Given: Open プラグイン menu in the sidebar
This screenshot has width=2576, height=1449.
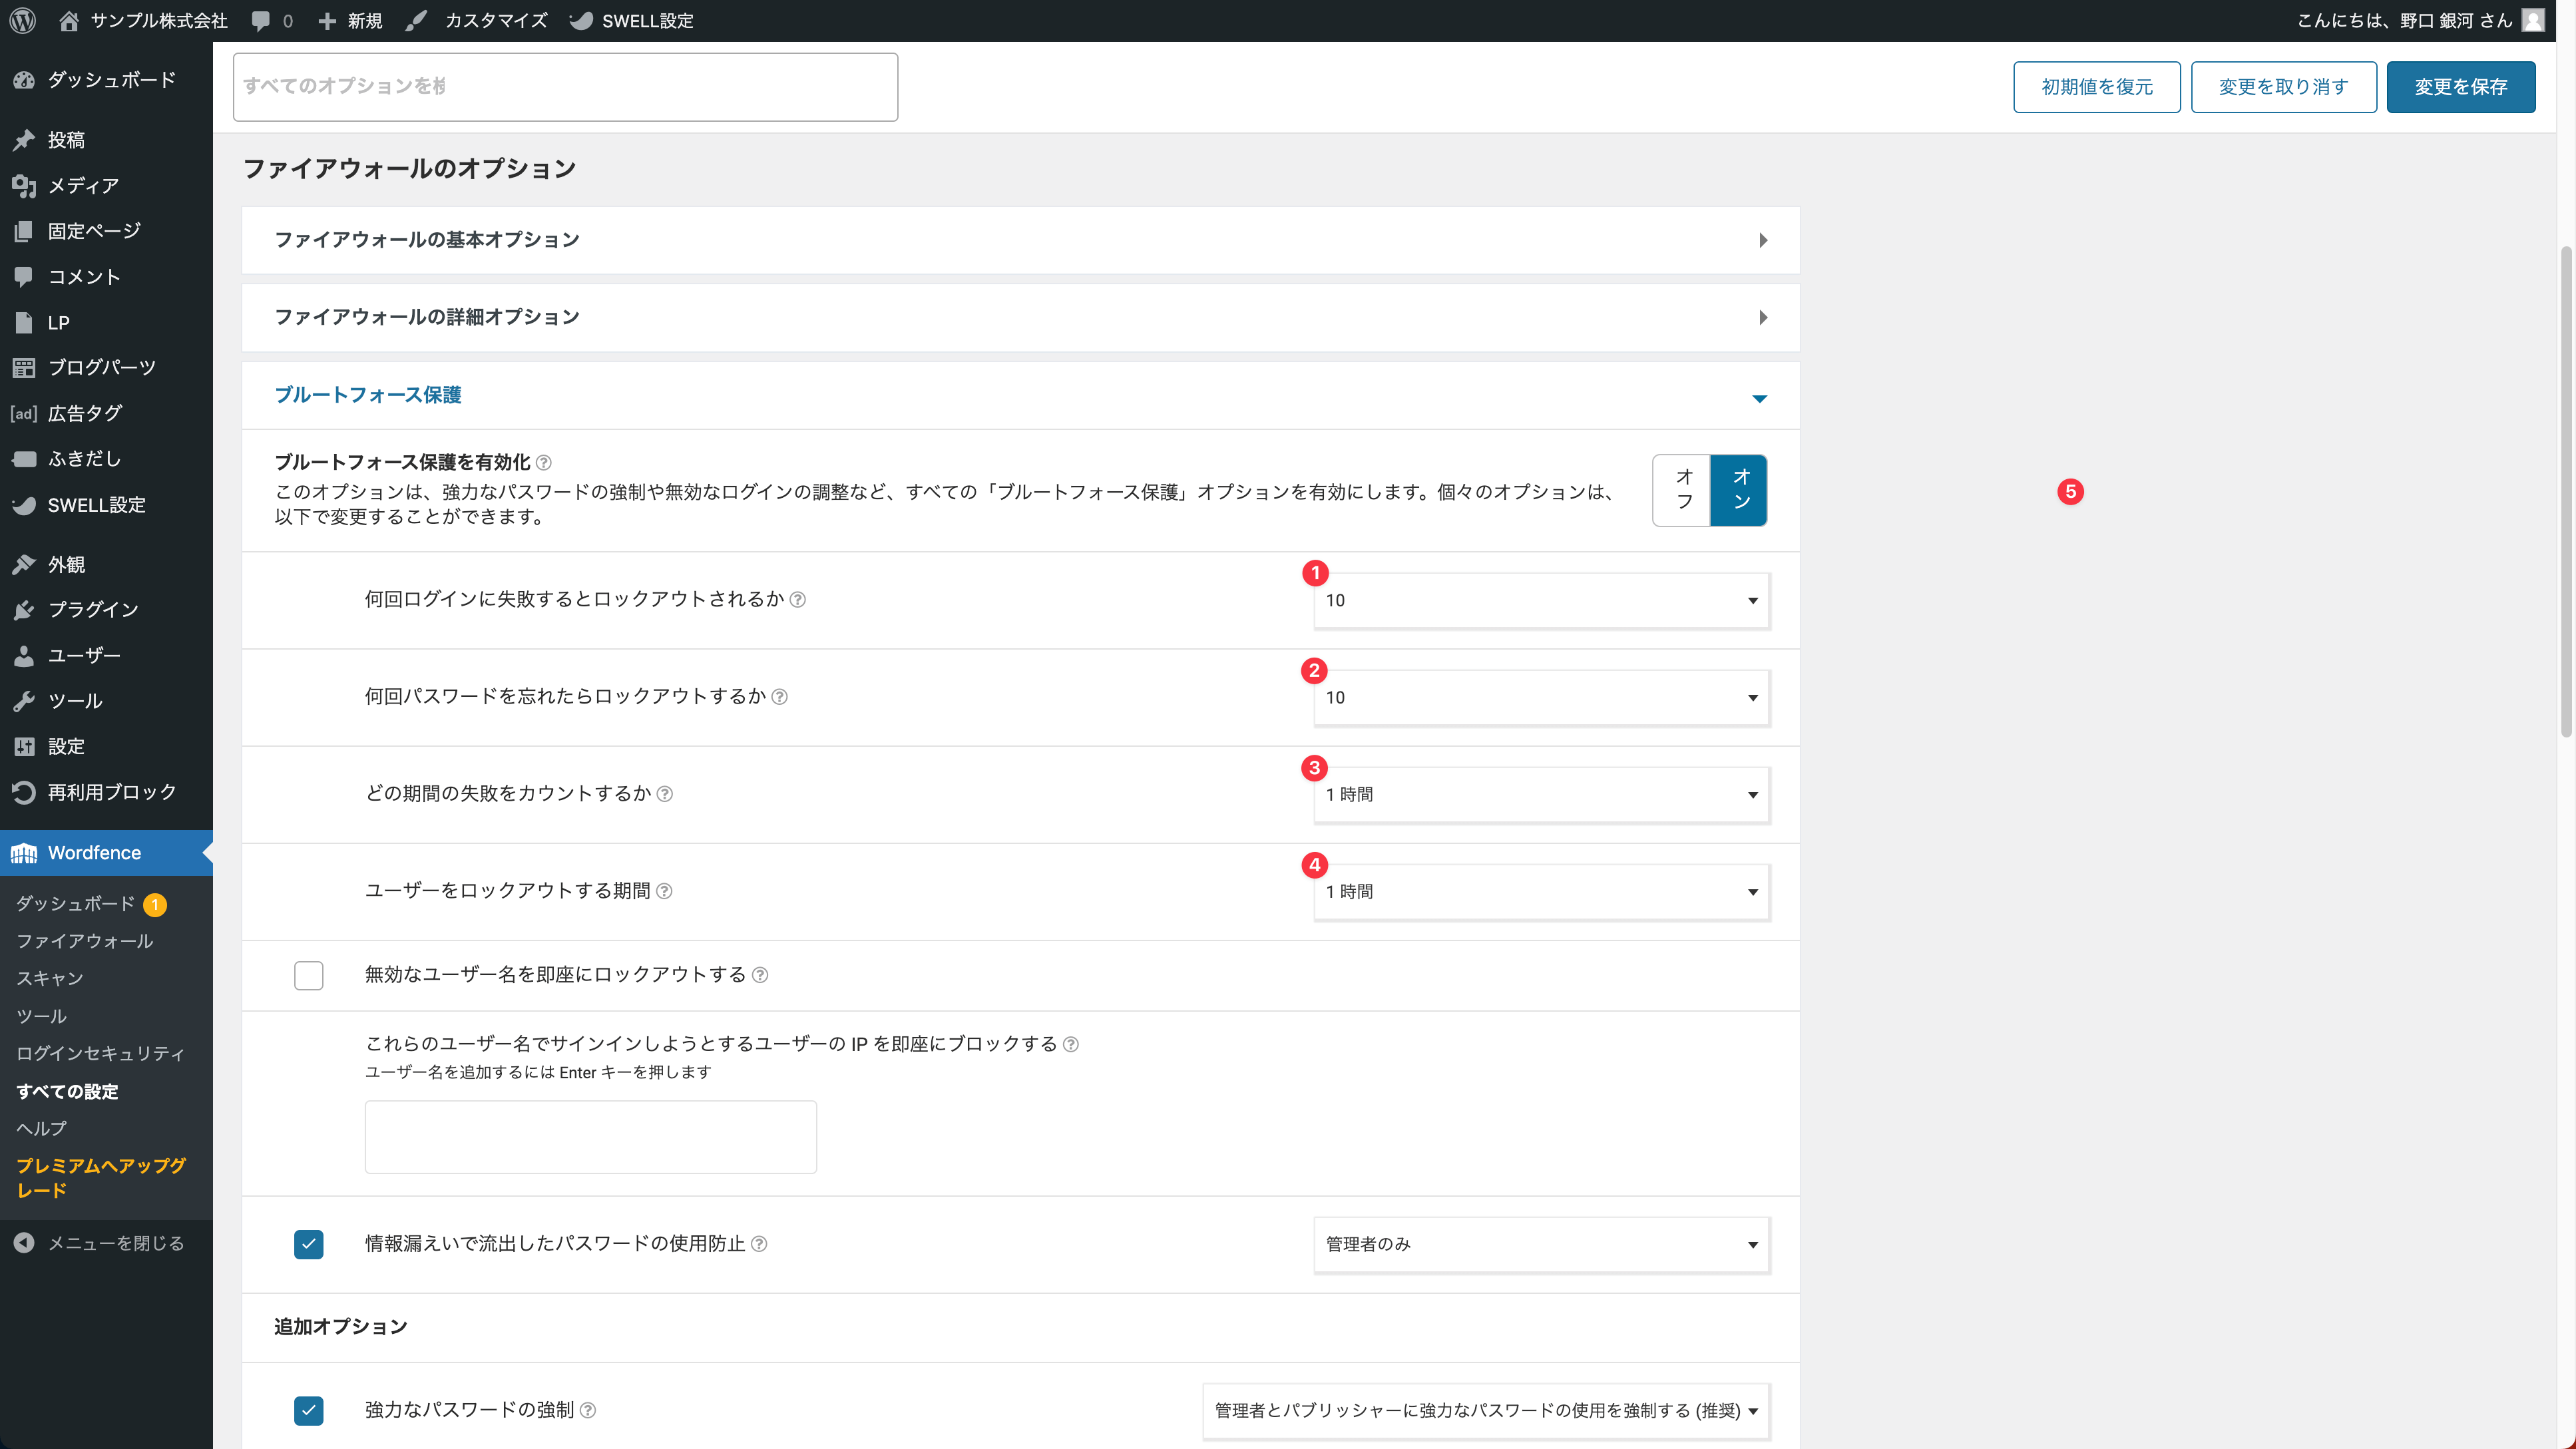Looking at the screenshot, I should coord(93,609).
